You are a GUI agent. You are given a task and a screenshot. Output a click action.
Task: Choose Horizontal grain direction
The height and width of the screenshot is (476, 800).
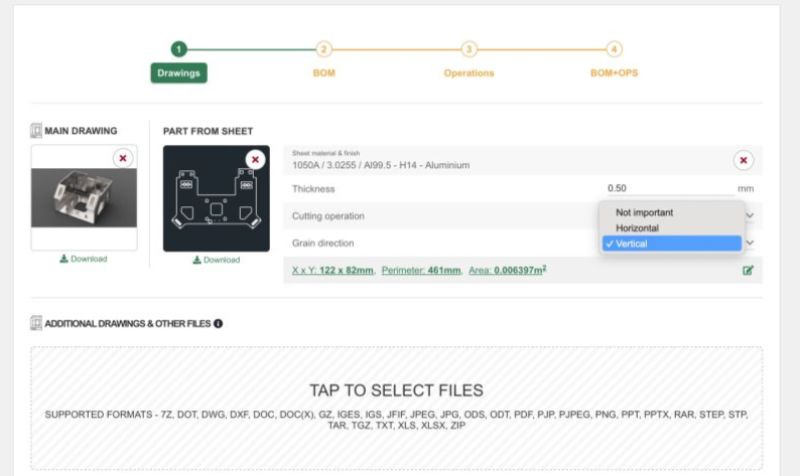coord(637,228)
